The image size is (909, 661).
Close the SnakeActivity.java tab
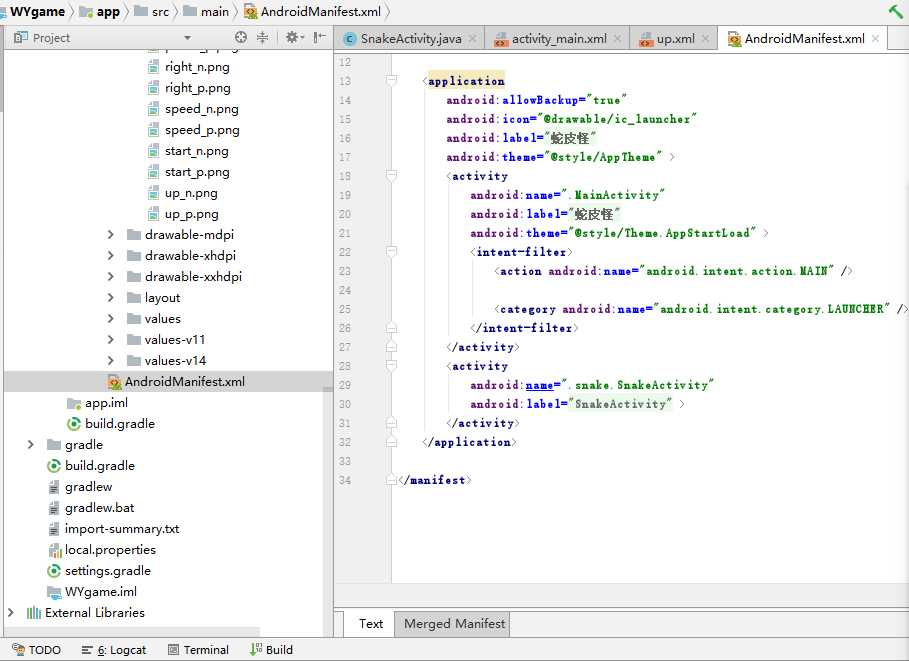472,39
